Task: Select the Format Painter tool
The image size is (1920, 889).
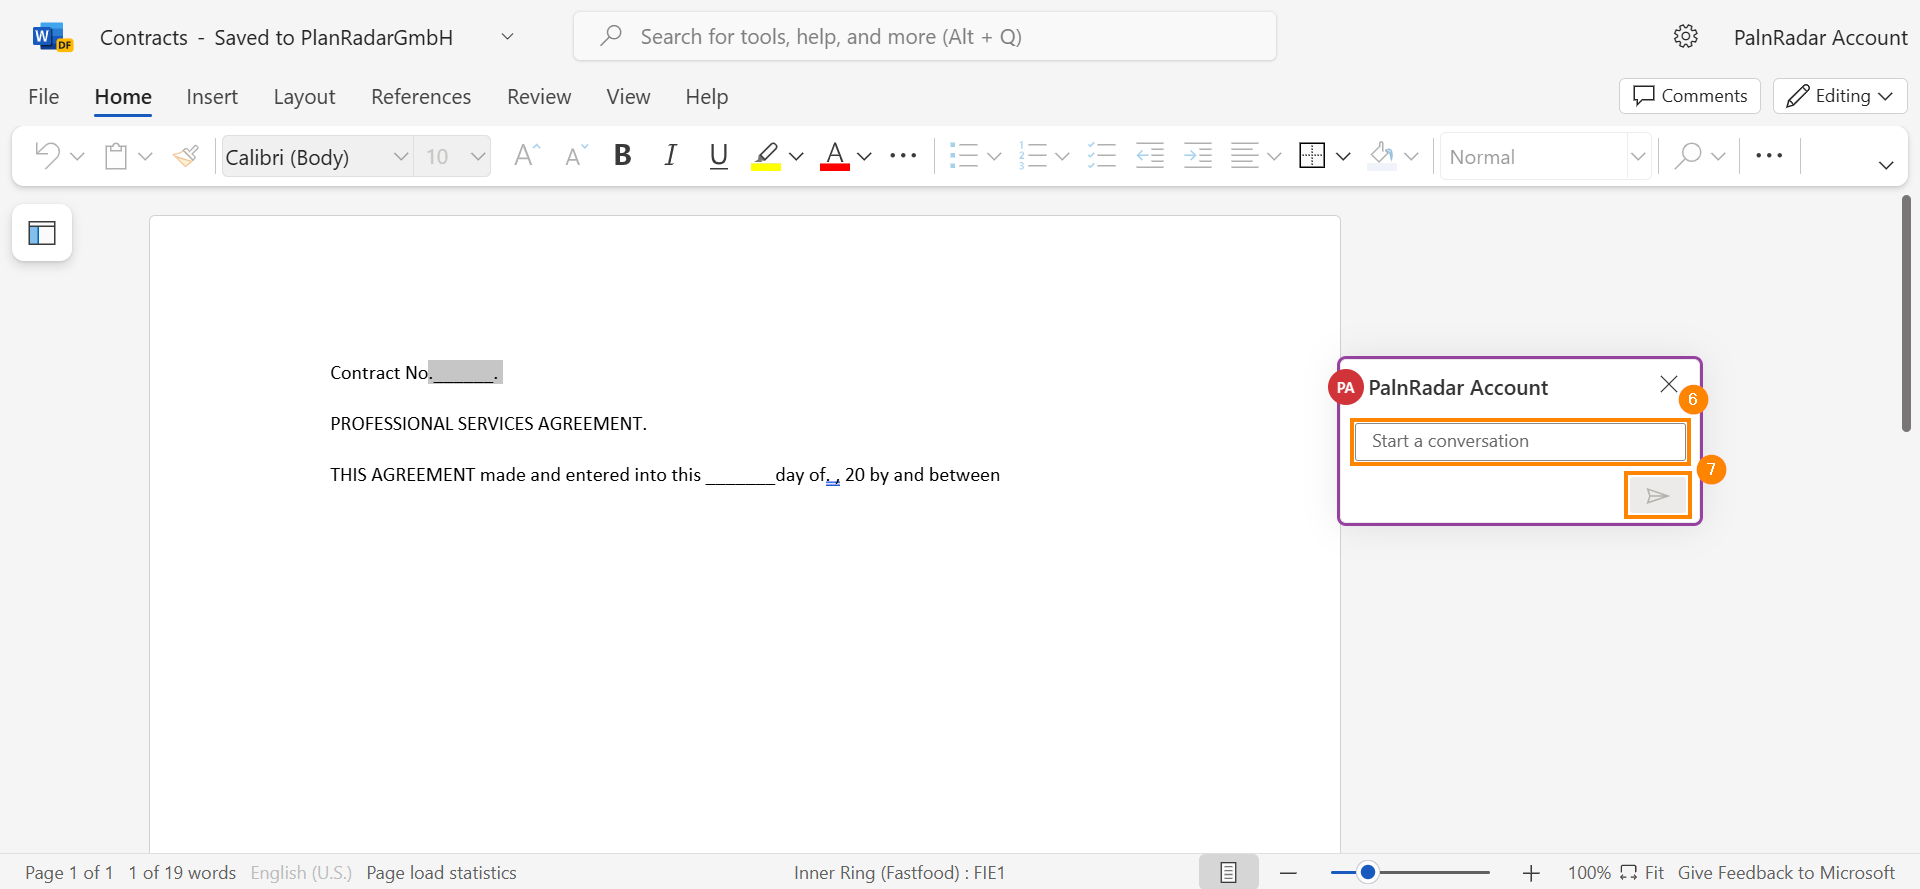Action: click(x=185, y=156)
